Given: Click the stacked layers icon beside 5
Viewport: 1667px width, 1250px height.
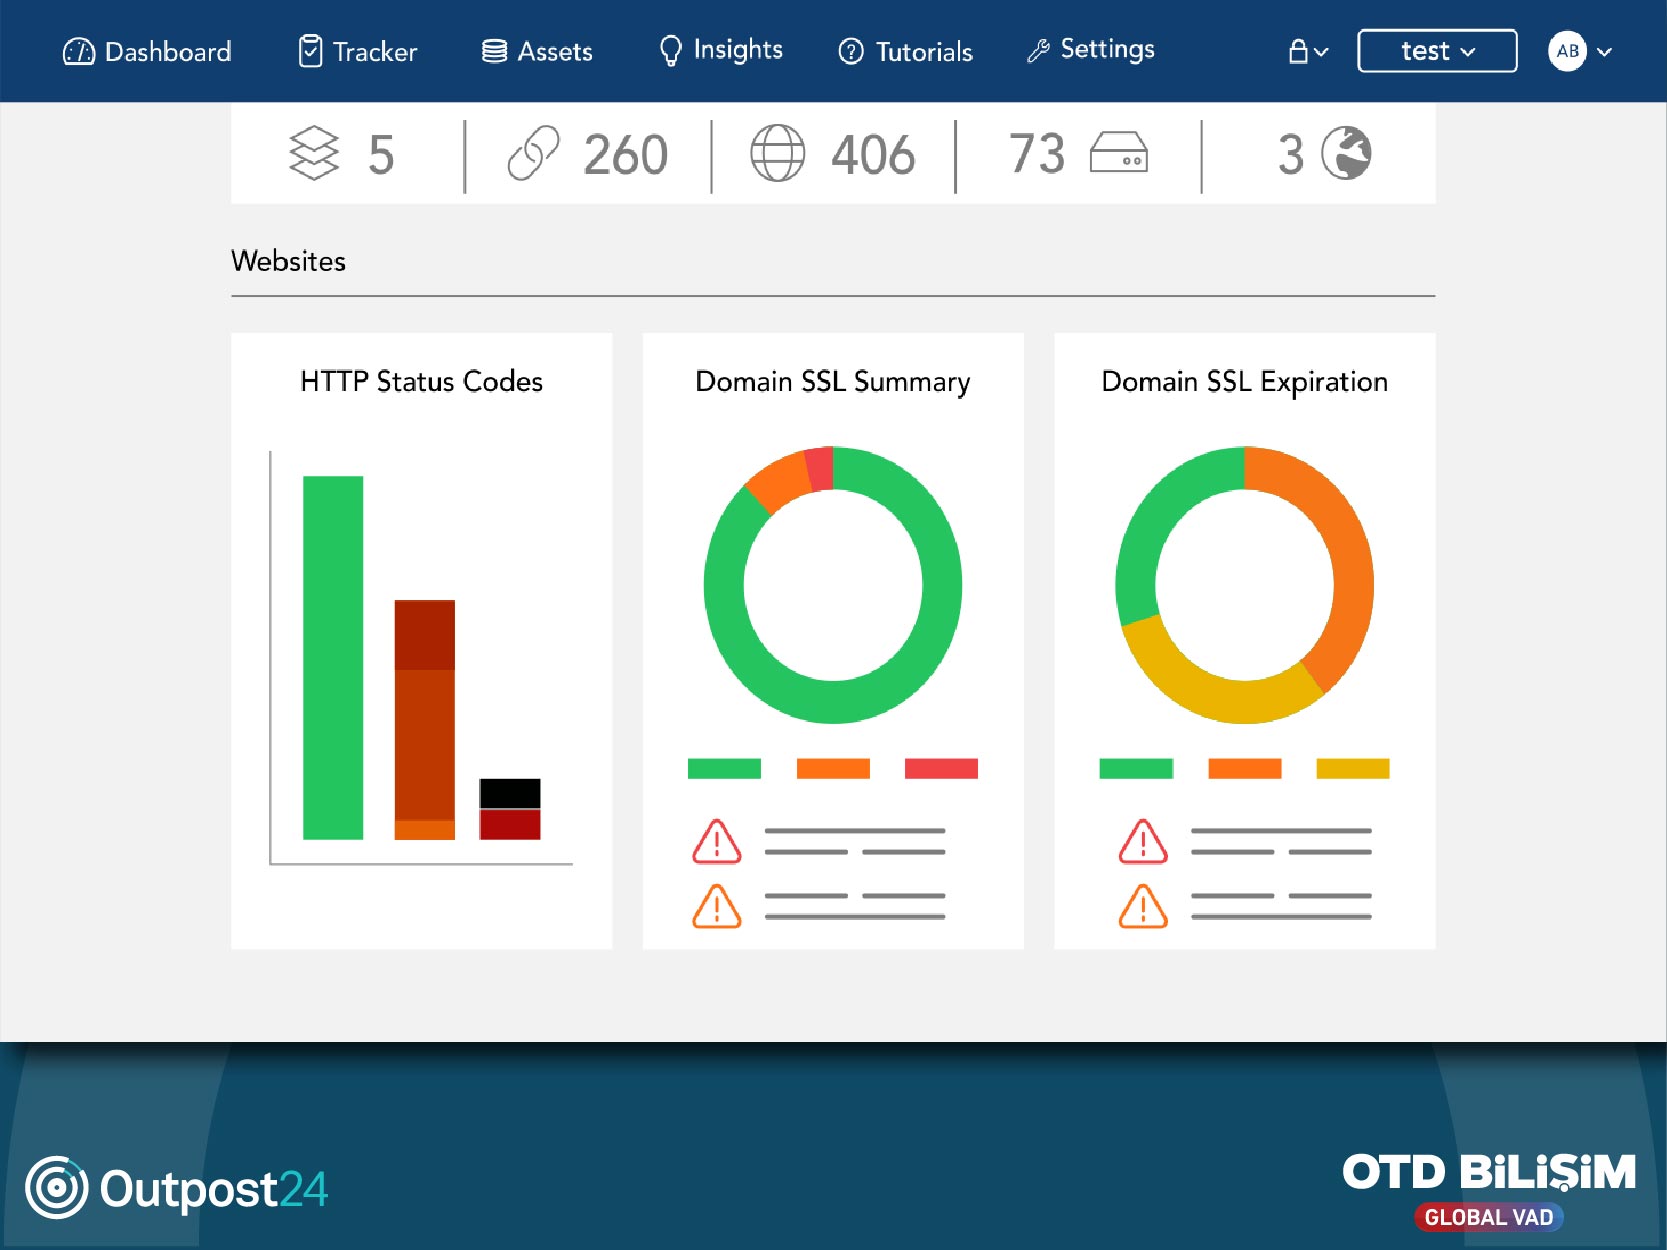Looking at the screenshot, I should point(314,153).
